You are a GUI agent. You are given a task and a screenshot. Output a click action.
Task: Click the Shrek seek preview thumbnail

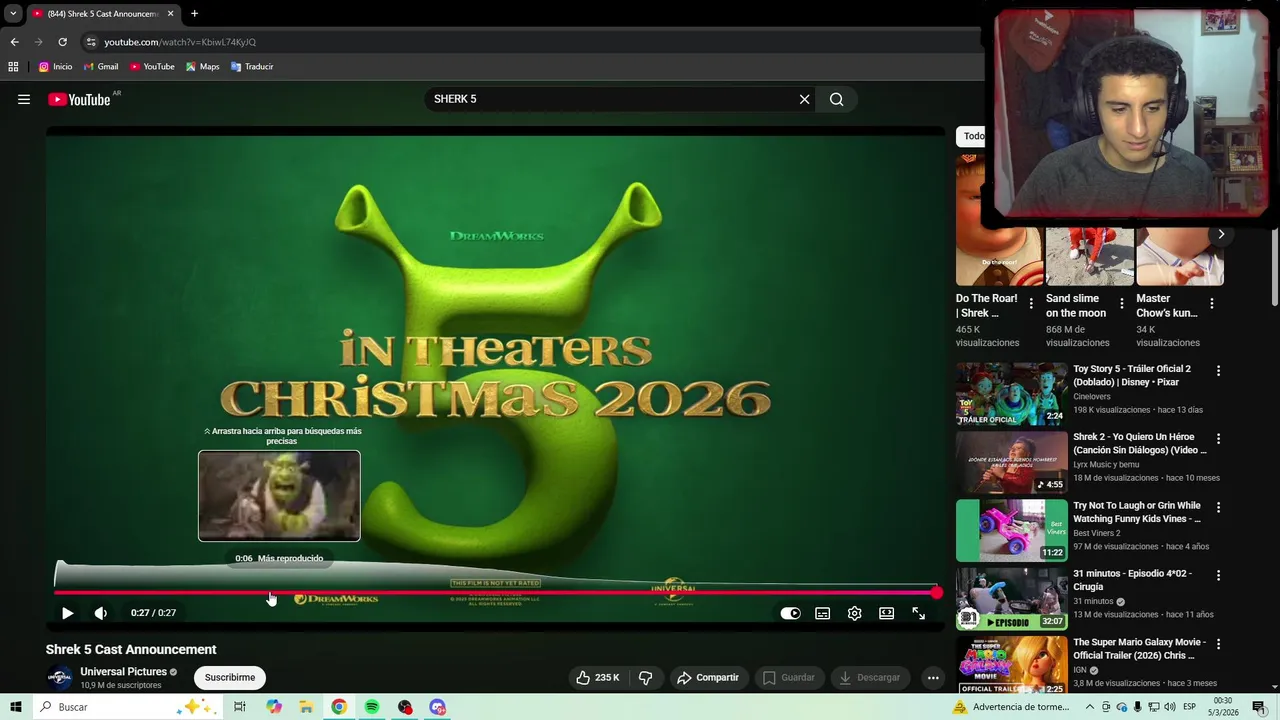(279, 496)
